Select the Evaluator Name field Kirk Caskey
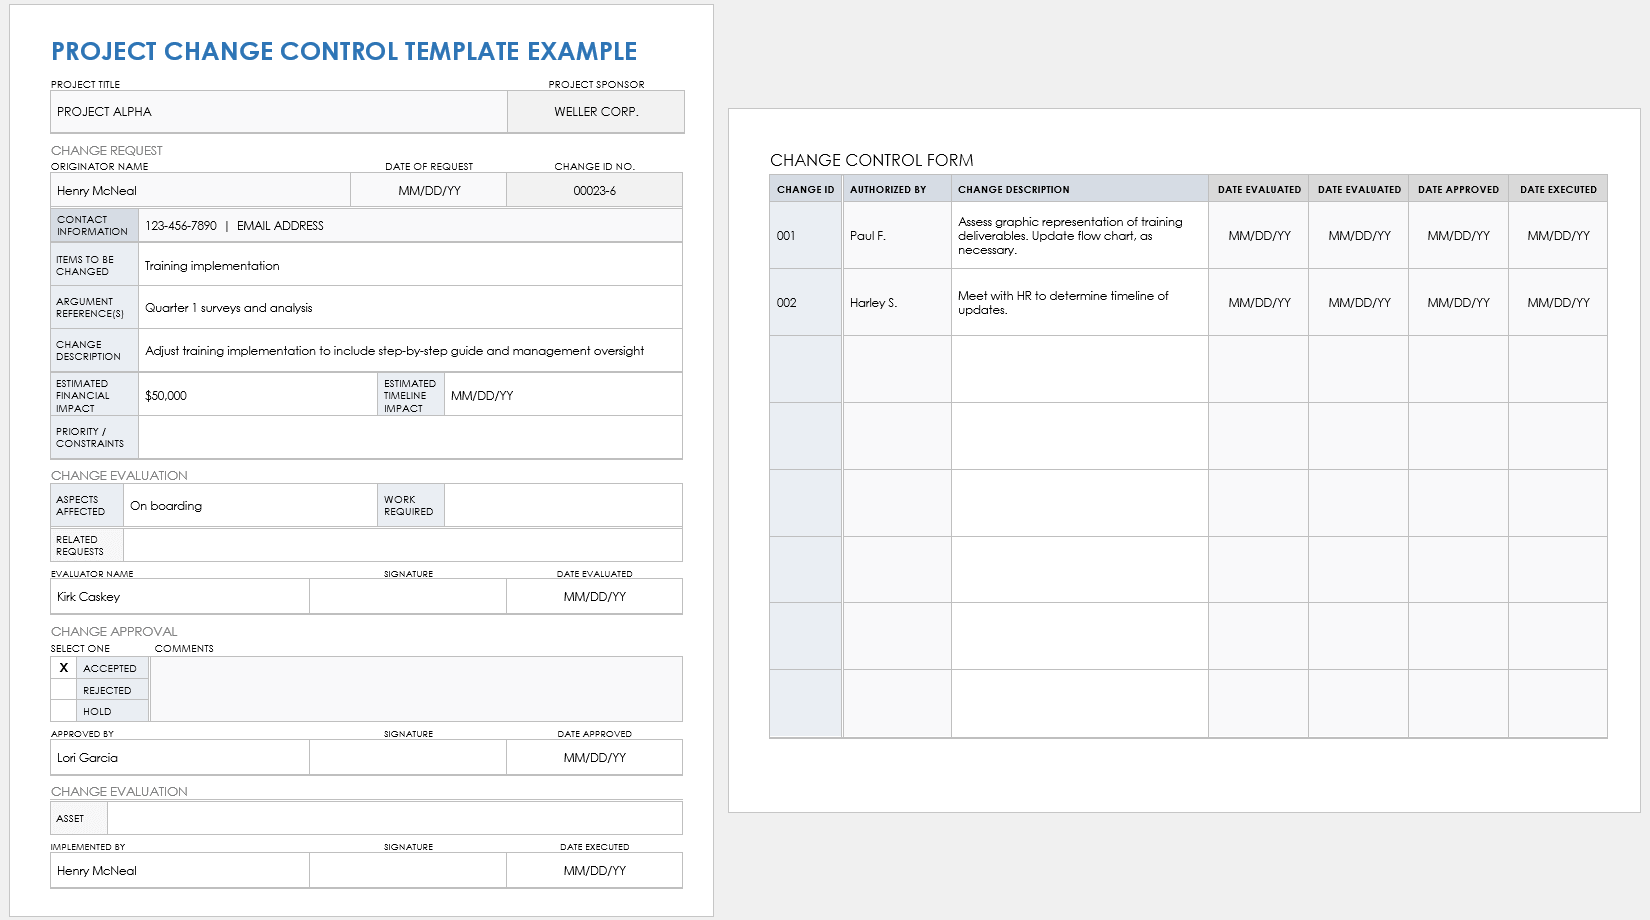Viewport: 1650px width, 920px height. (180, 597)
